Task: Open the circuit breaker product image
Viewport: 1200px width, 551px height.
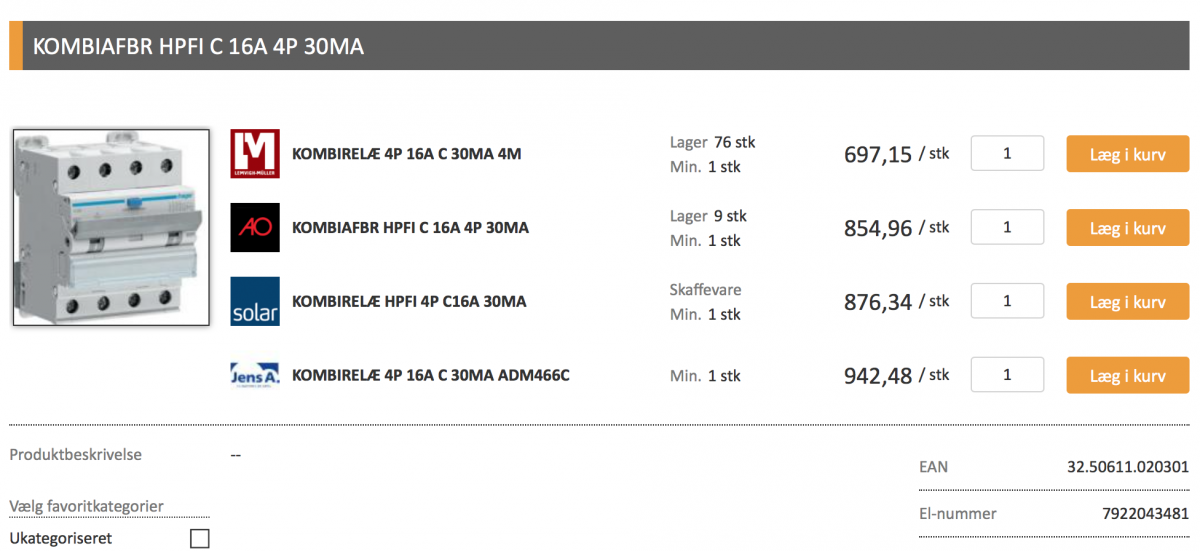Action: [x=110, y=227]
